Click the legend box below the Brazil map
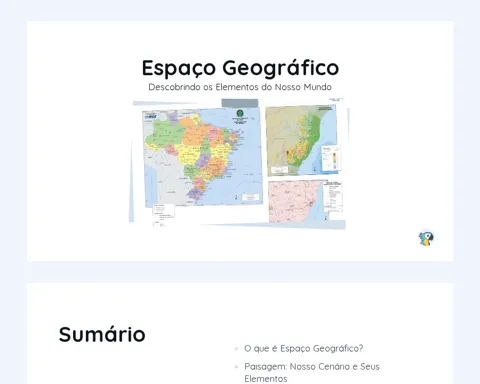The width and height of the screenshot is (480, 384). tap(163, 215)
